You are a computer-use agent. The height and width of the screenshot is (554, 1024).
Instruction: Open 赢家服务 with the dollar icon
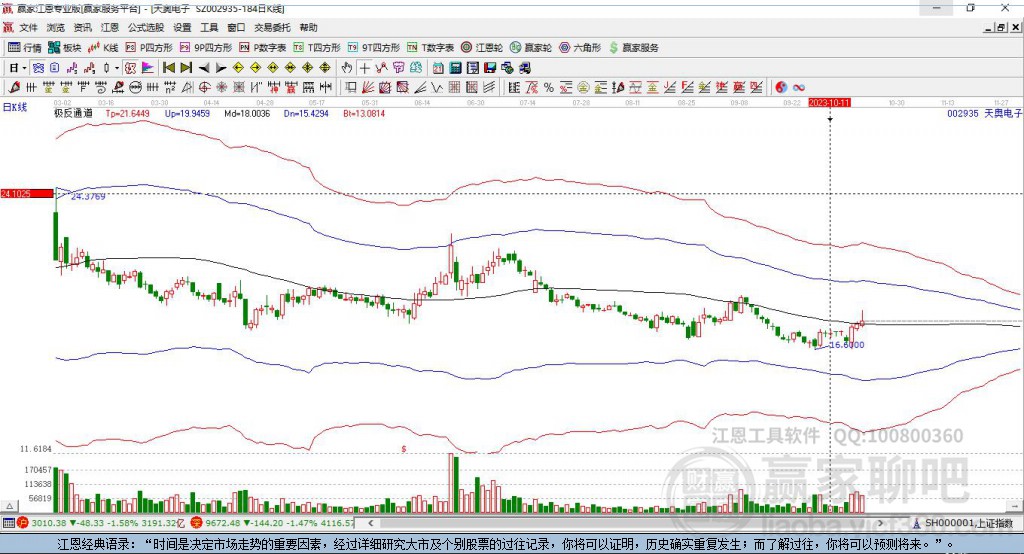click(633, 48)
